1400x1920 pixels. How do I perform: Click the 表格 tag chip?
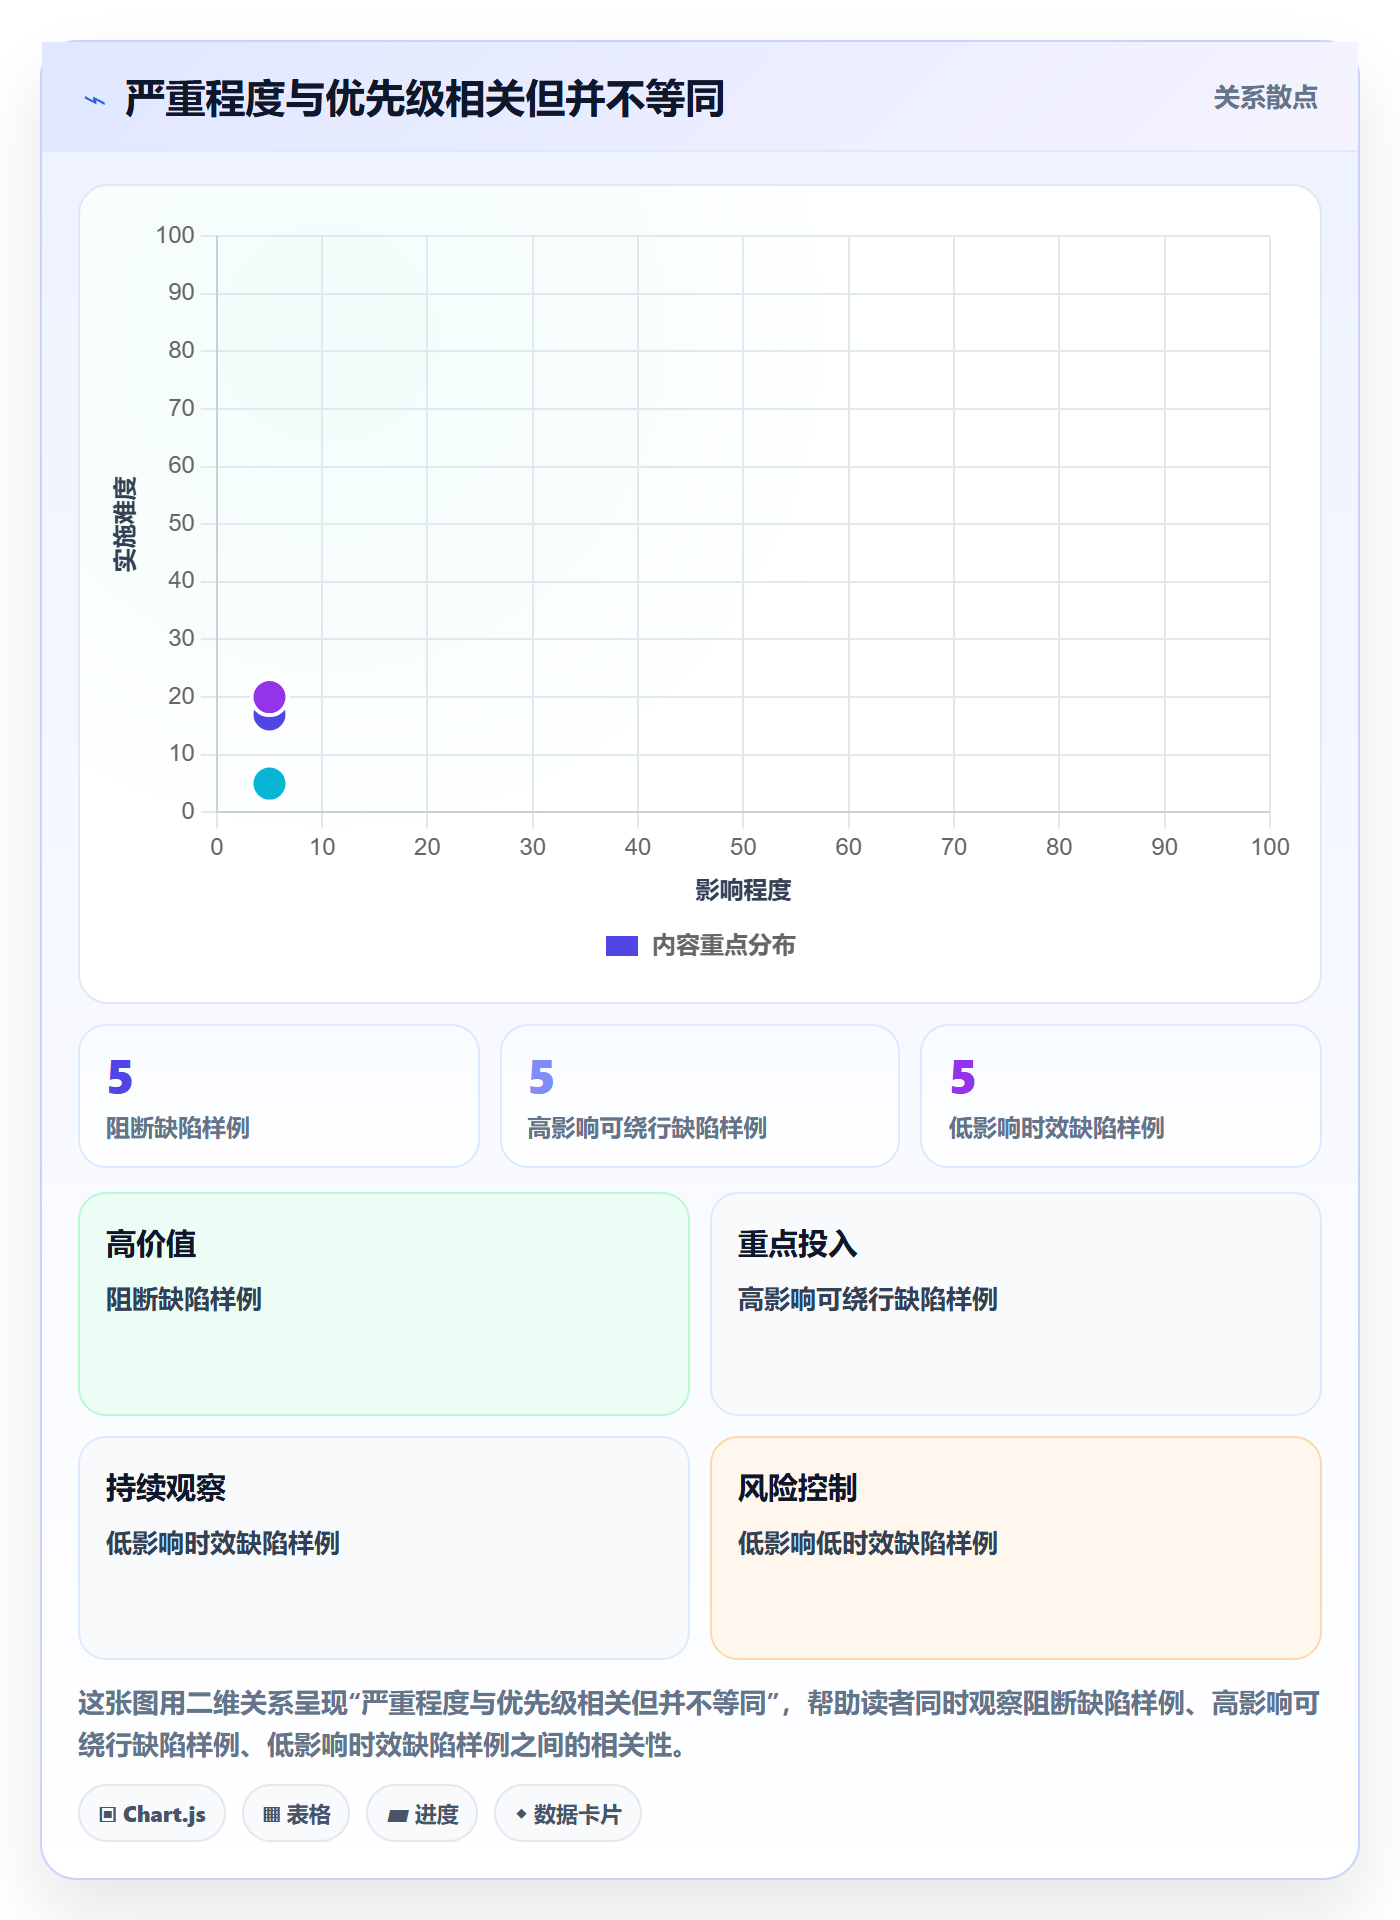click(296, 1814)
